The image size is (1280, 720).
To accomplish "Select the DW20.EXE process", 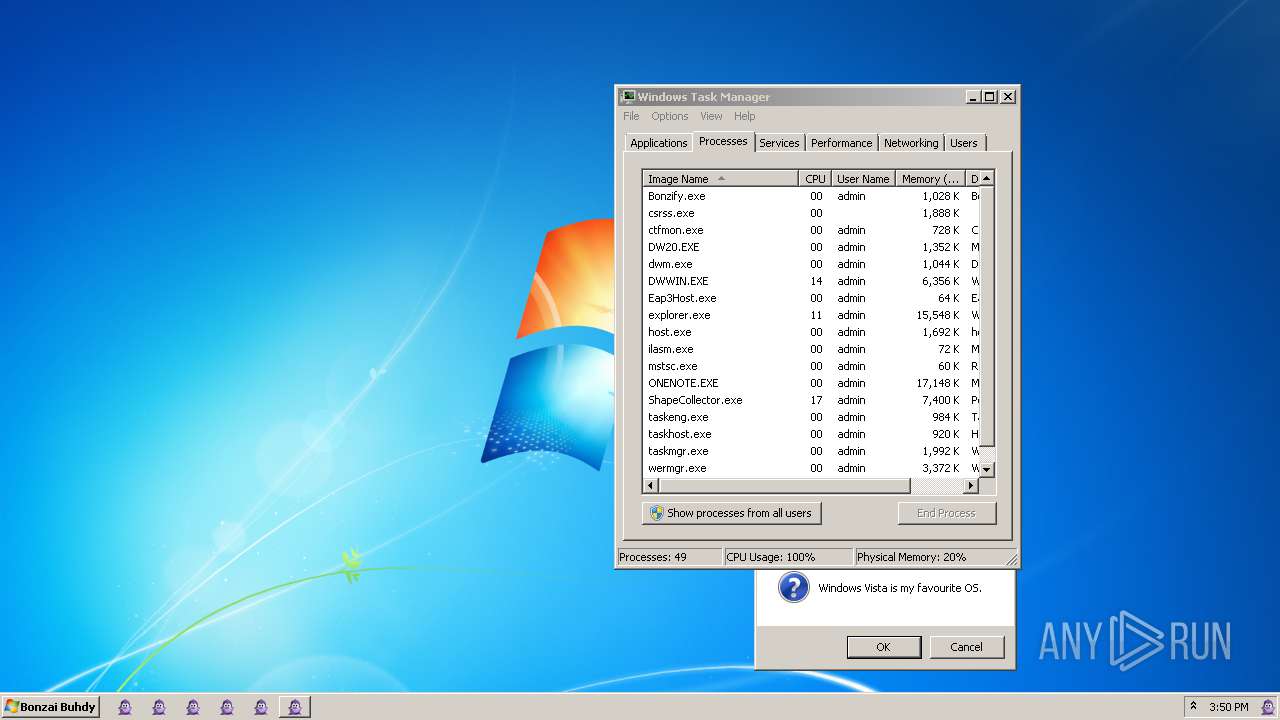I will click(x=811, y=247).
